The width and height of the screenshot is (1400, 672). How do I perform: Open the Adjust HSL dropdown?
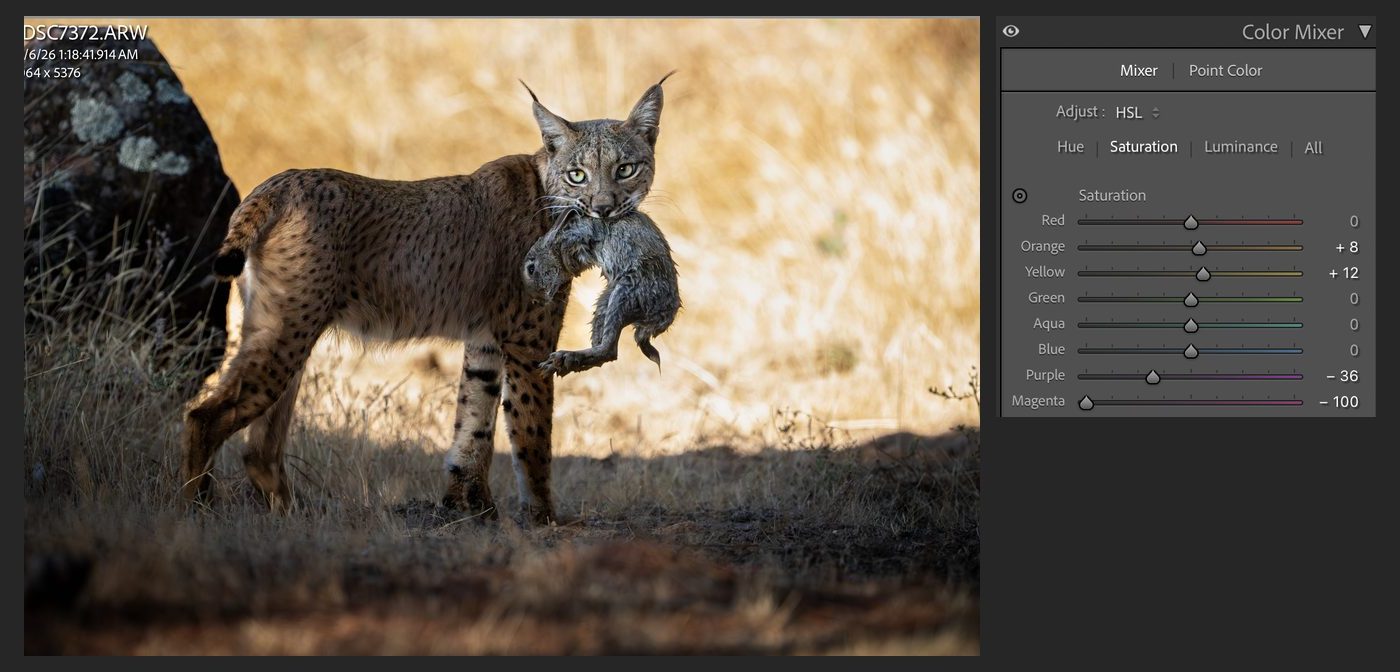tap(1137, 112)
